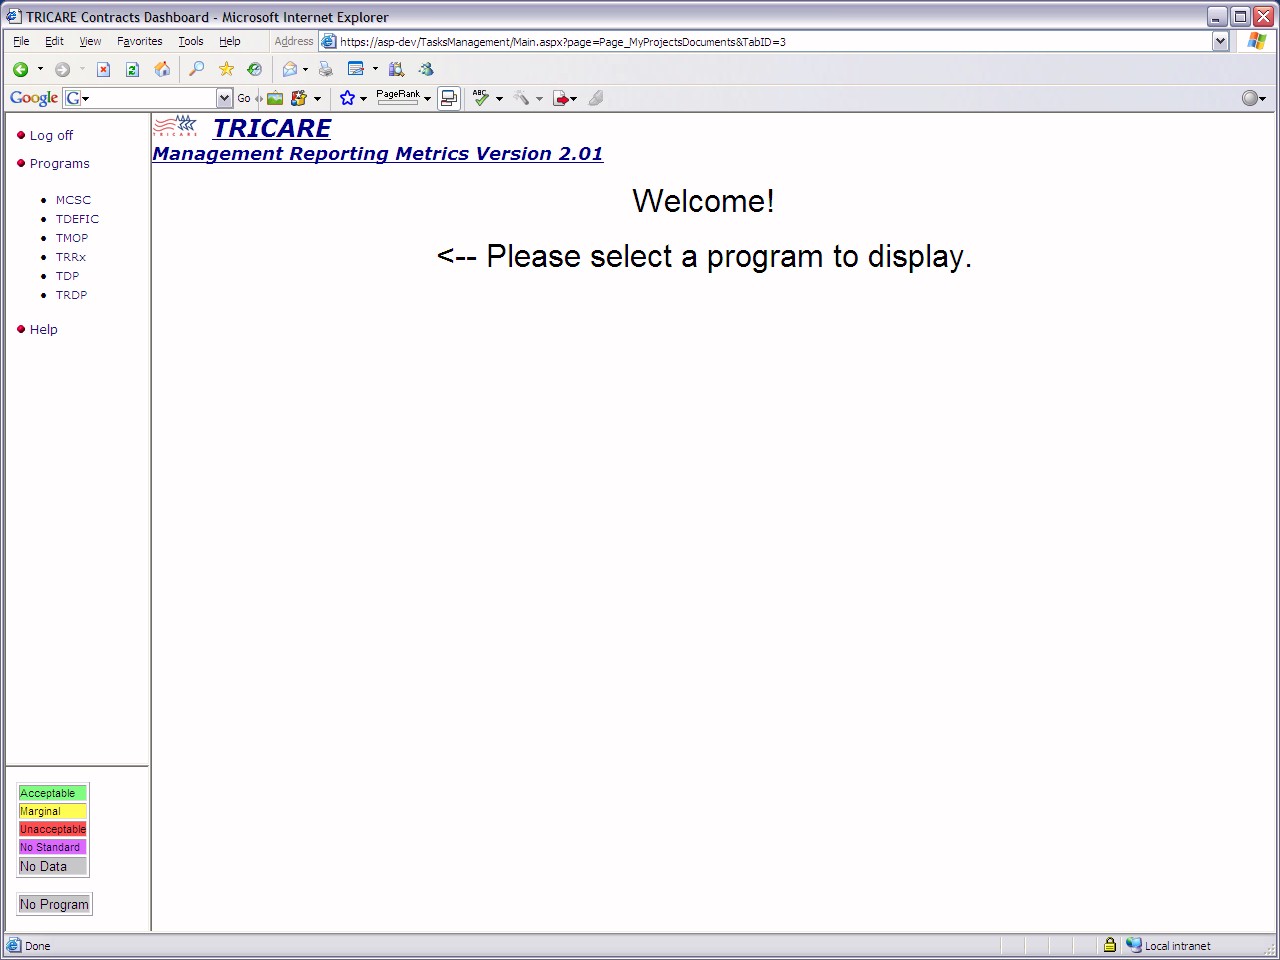Click the Stop loading icon
The image size is (1280, 960).
103,69
